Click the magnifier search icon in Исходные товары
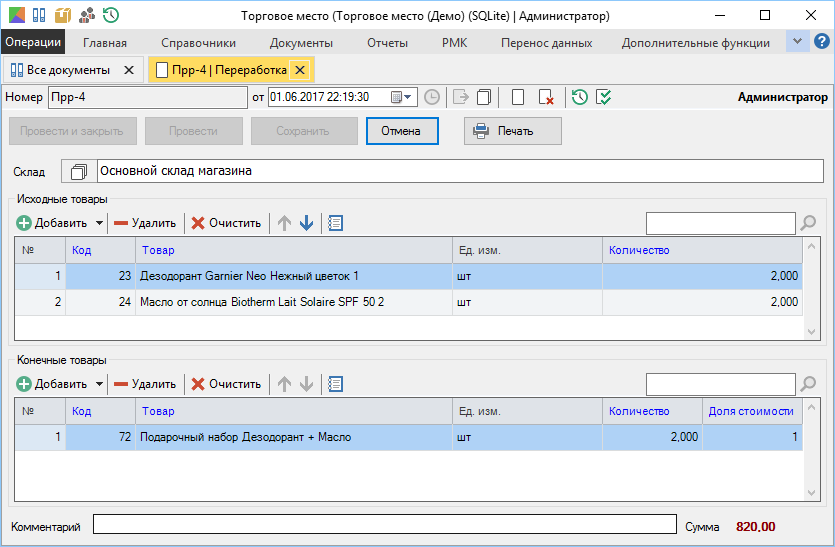This screenshot has width=835, height=547. pyautogui.click(x=808, y=223)
